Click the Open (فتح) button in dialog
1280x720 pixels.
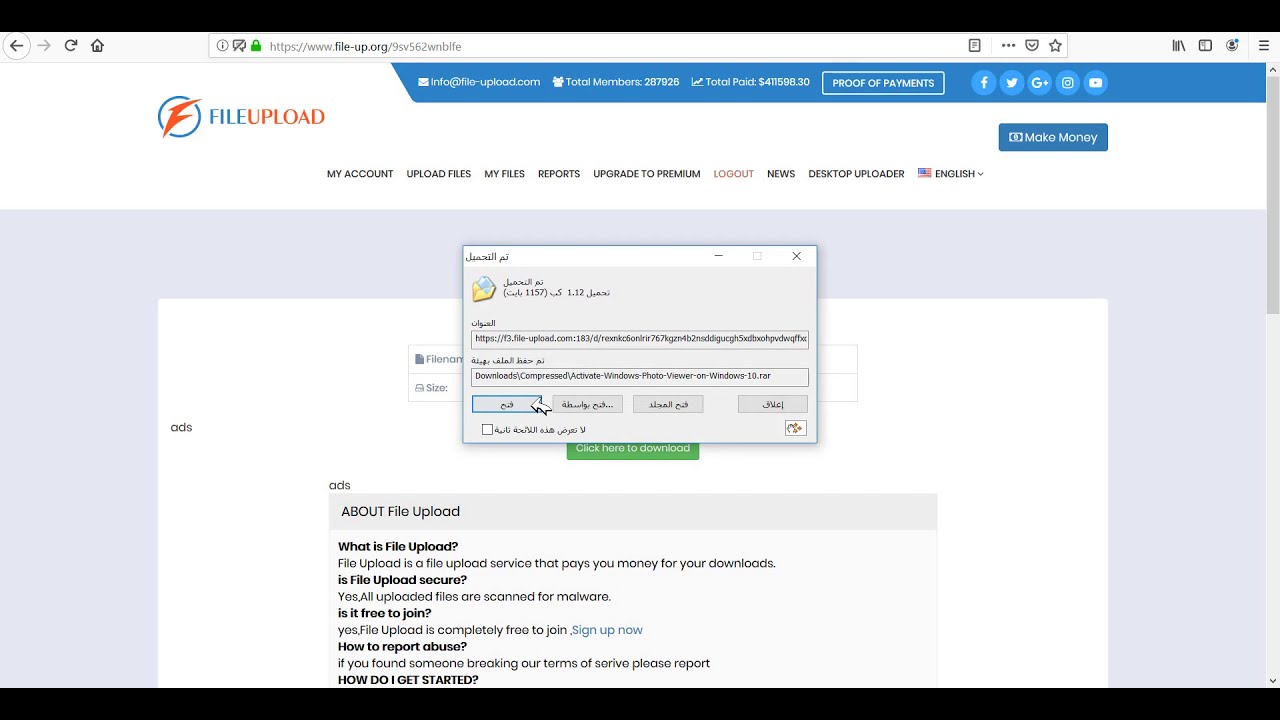[507, 404]
